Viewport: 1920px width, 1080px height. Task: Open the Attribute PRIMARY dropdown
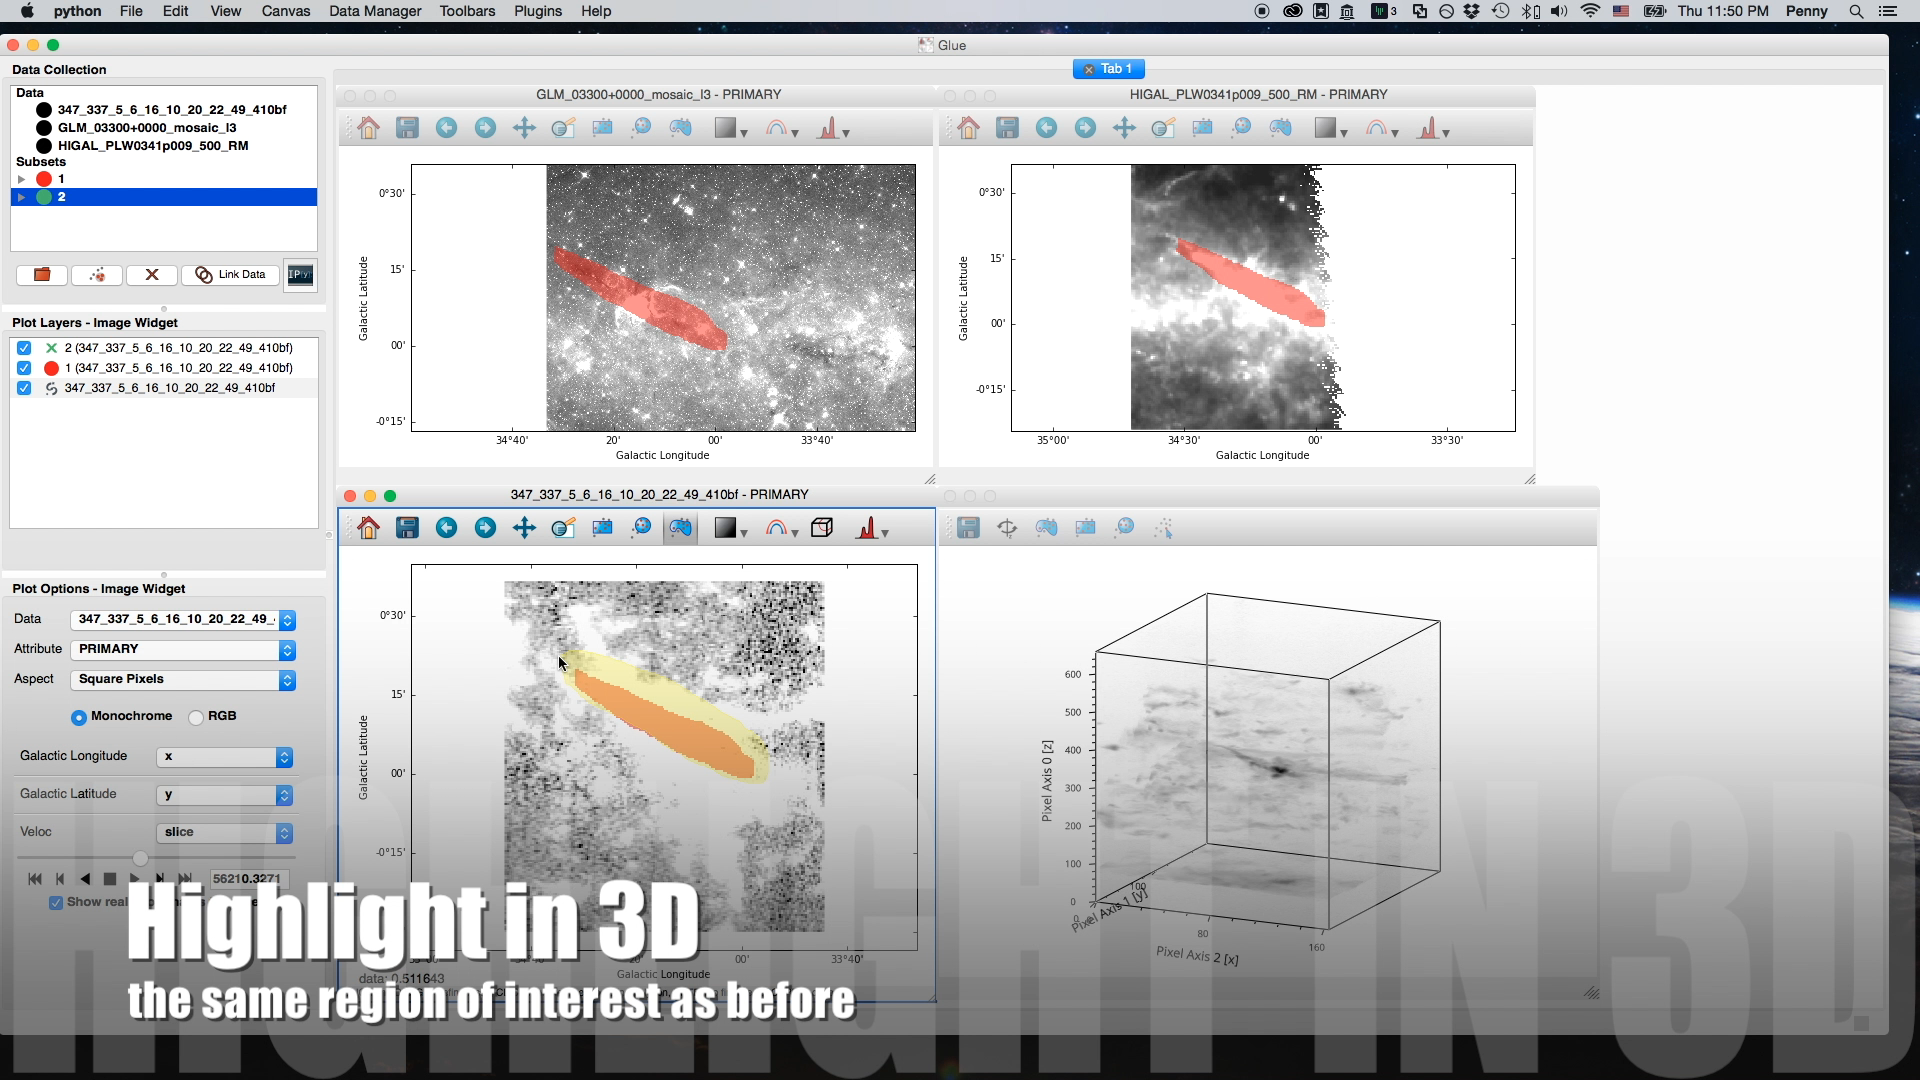[x=184, y=650]
